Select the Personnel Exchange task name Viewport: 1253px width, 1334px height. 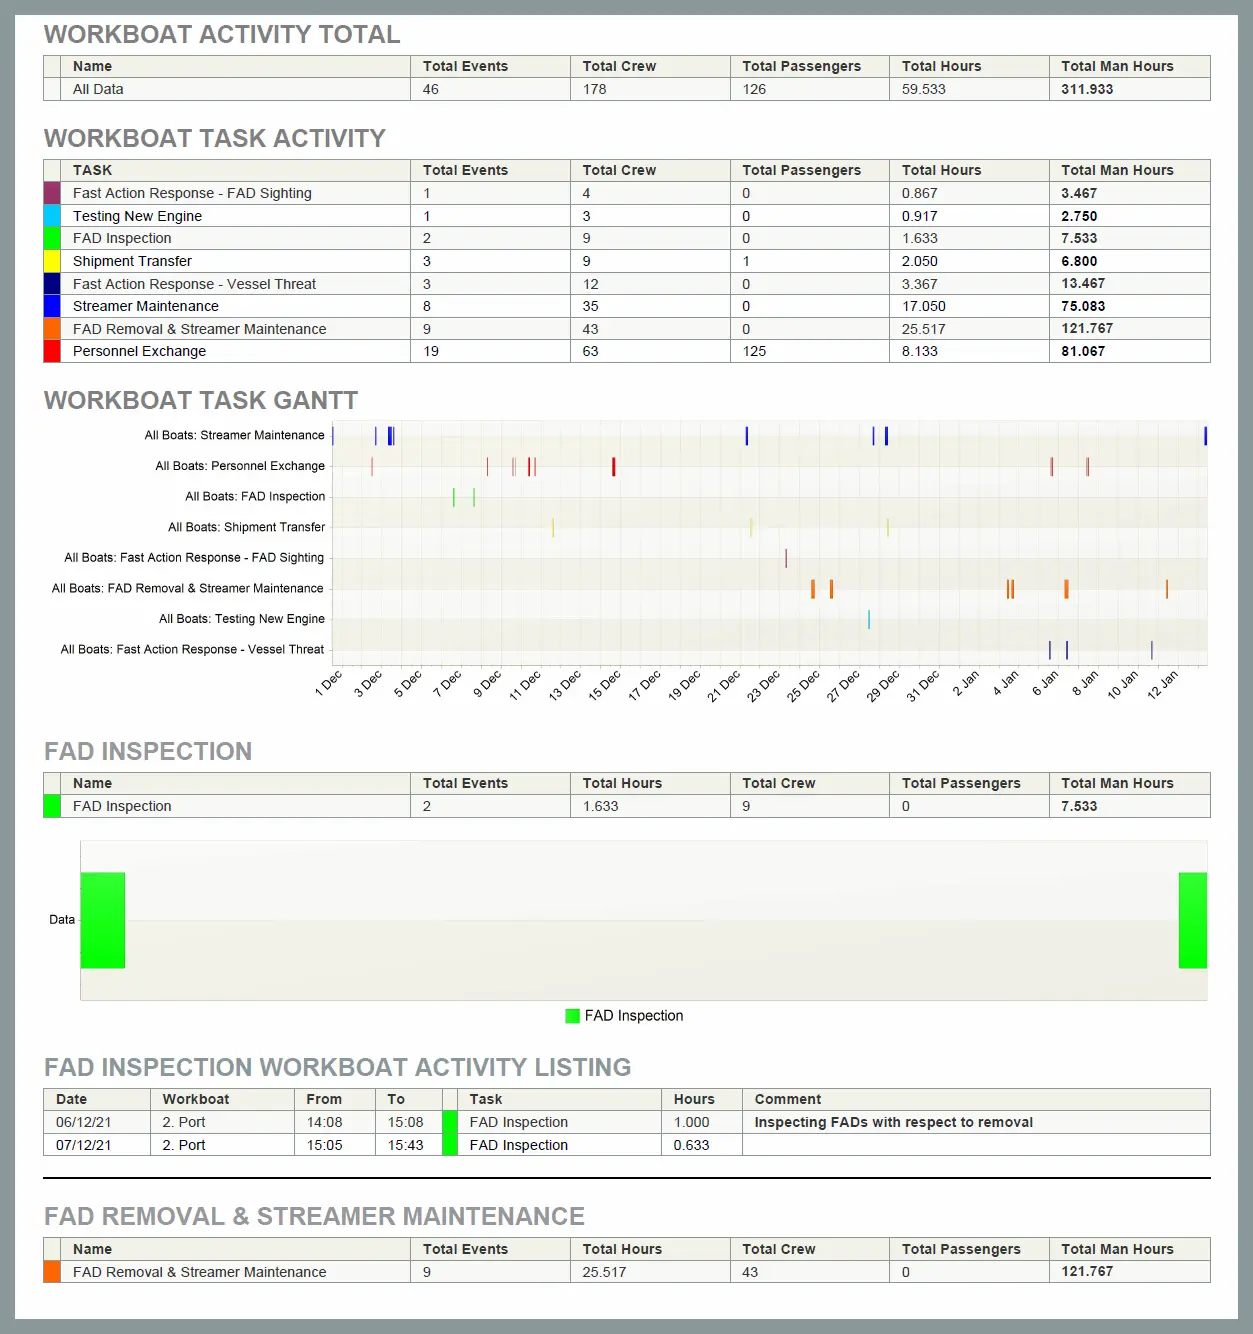click(139, 351)
